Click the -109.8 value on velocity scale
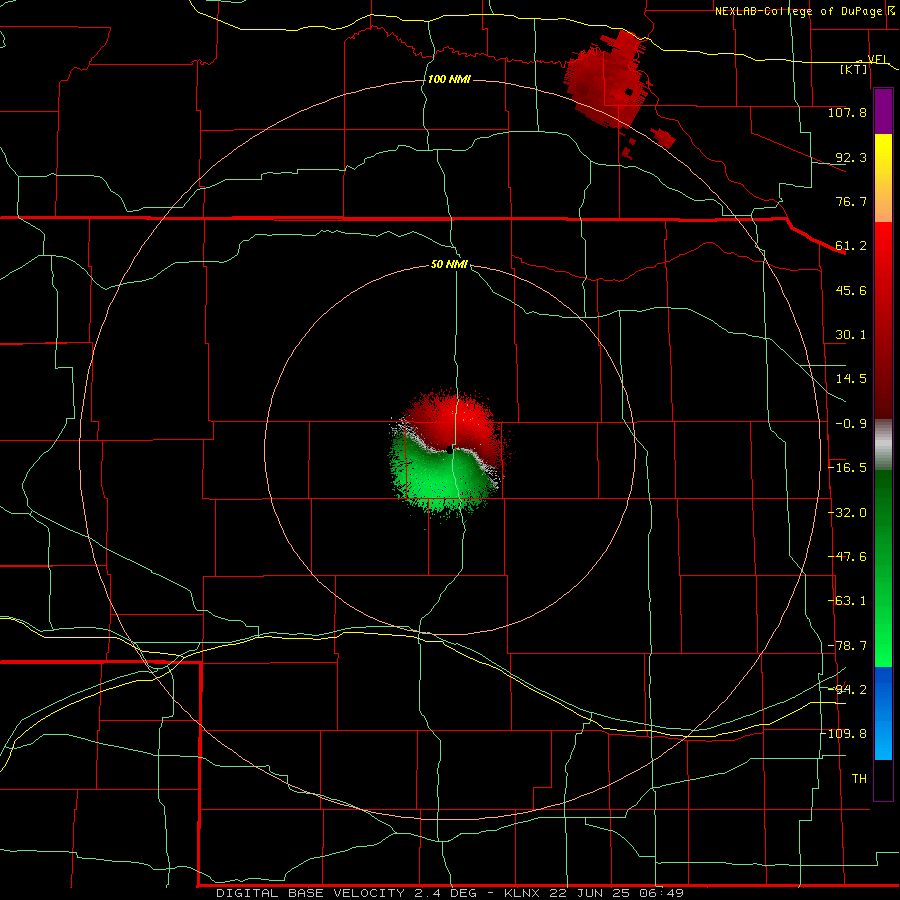Screen dimensions: 900x900 click(x=844, y=734)
